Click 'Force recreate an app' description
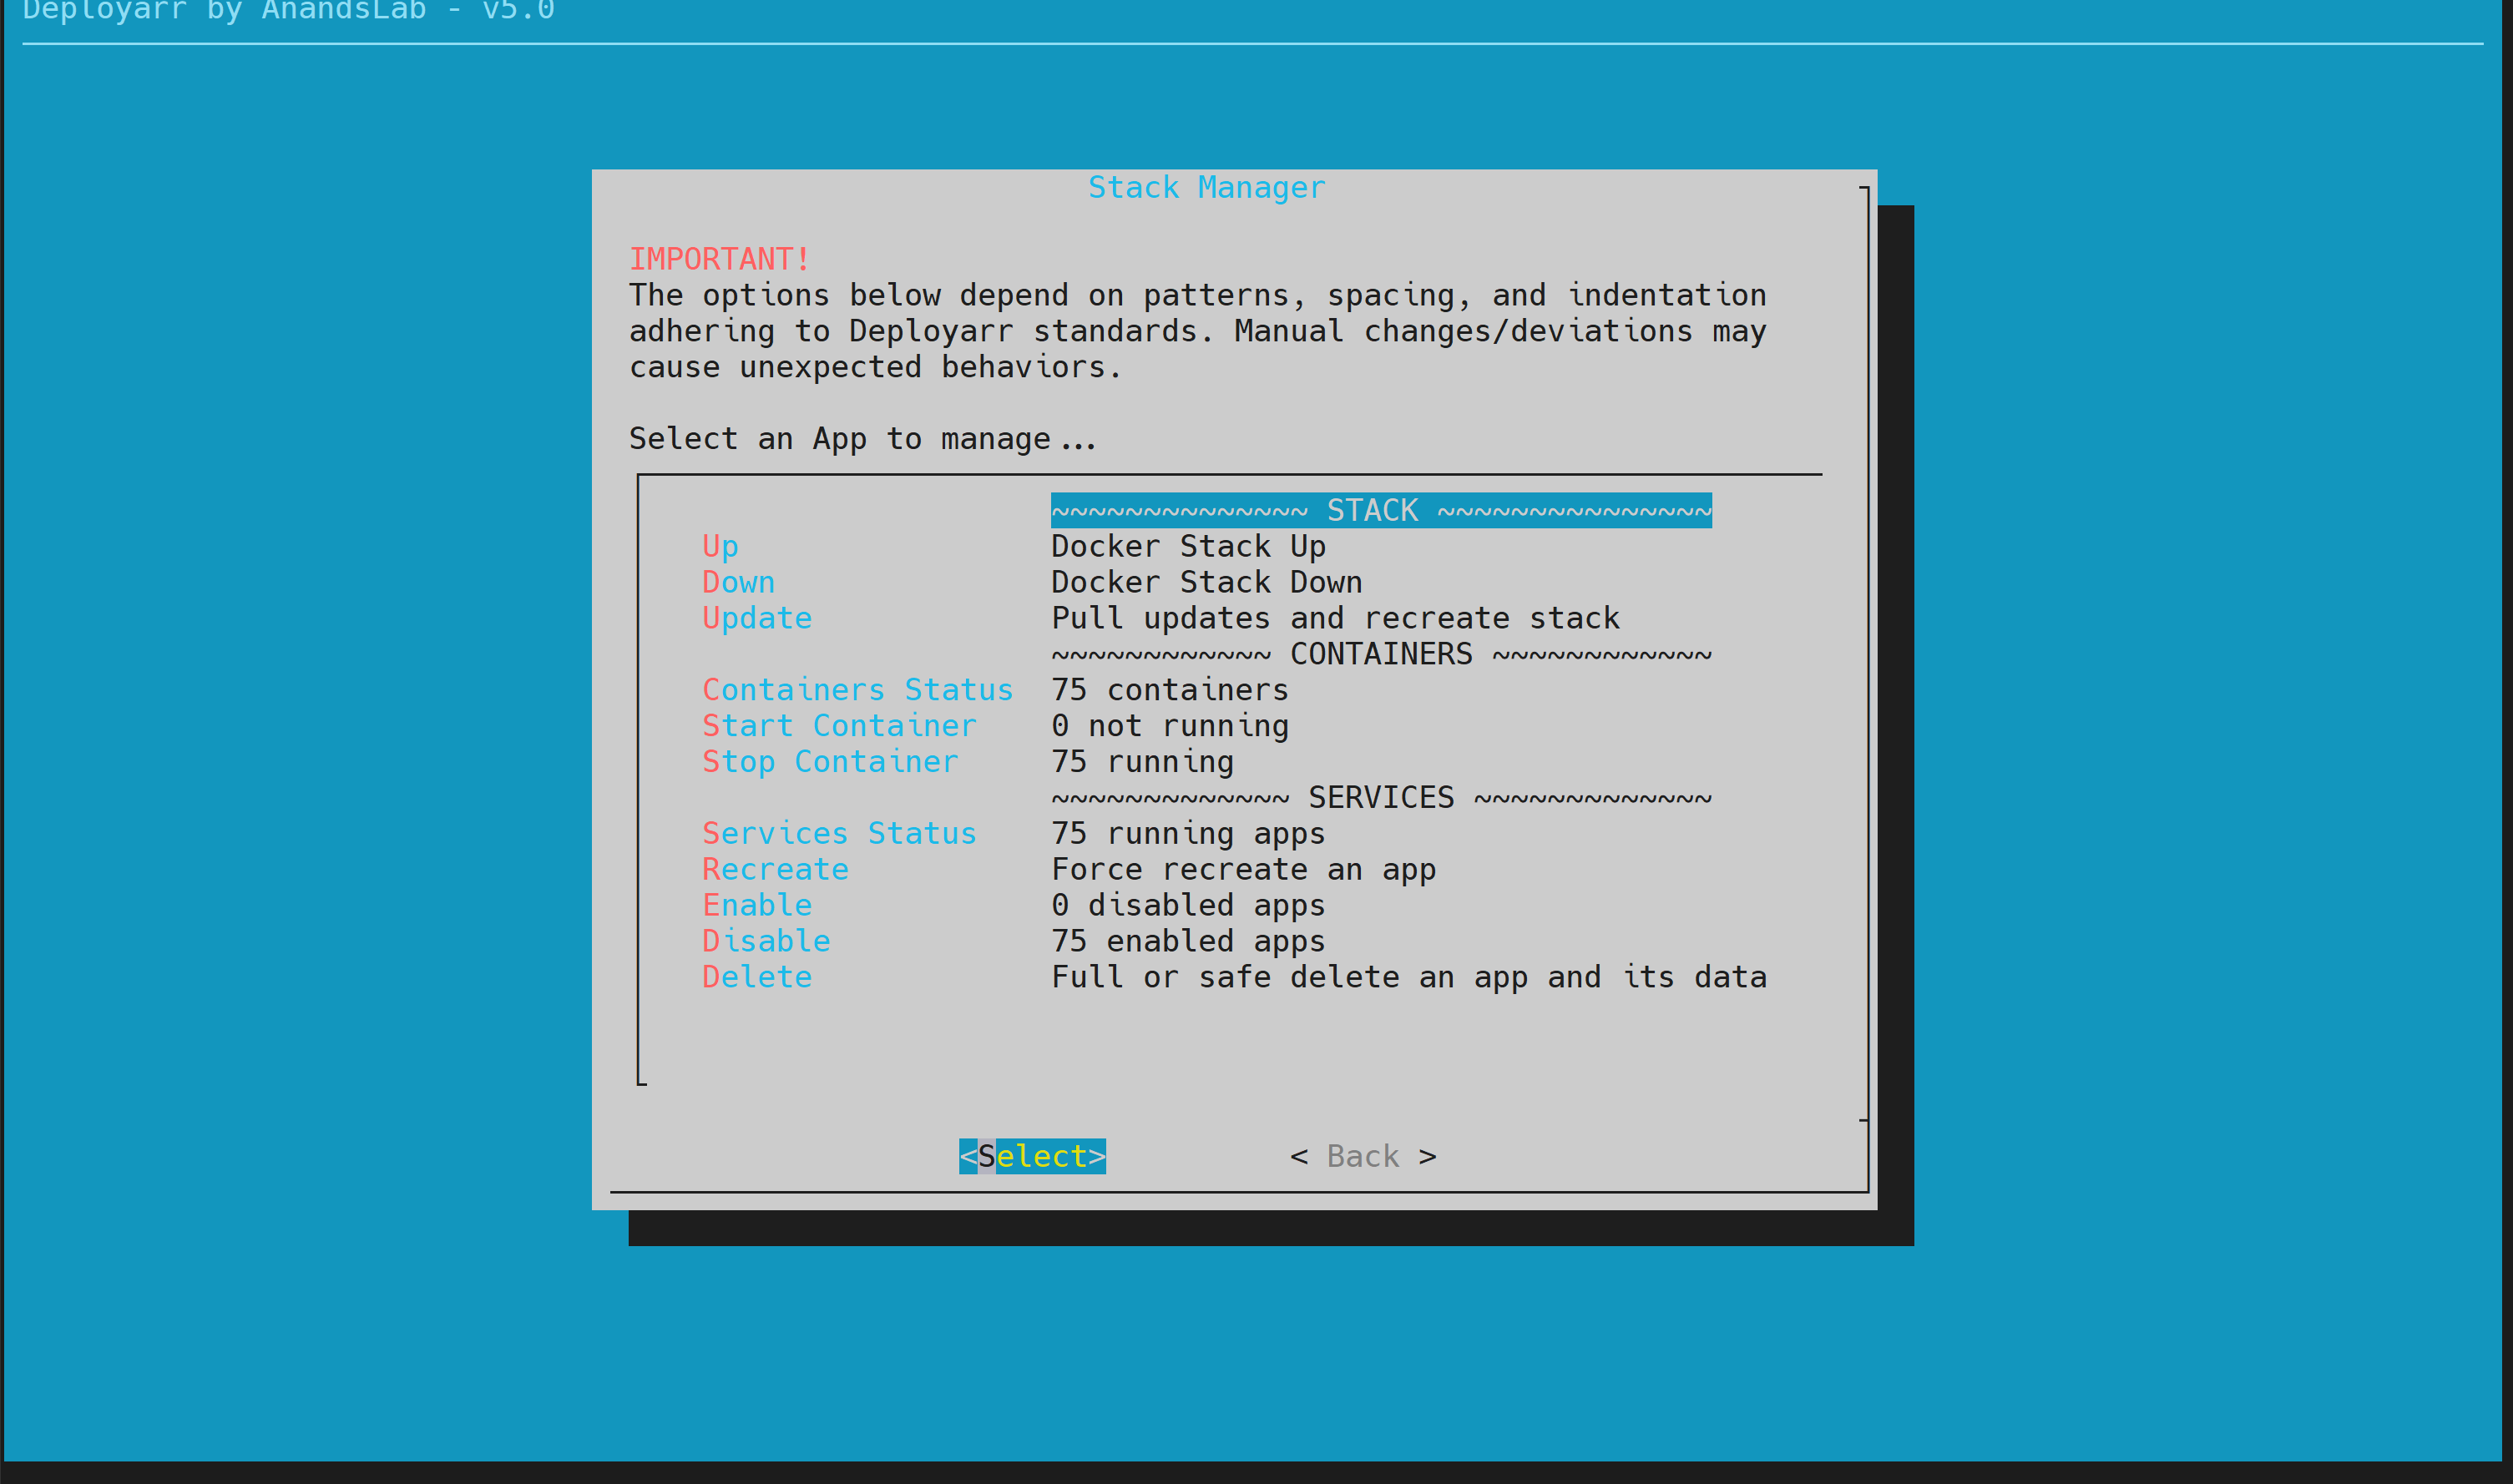 pyautogui.click(x=1243, y=870)
